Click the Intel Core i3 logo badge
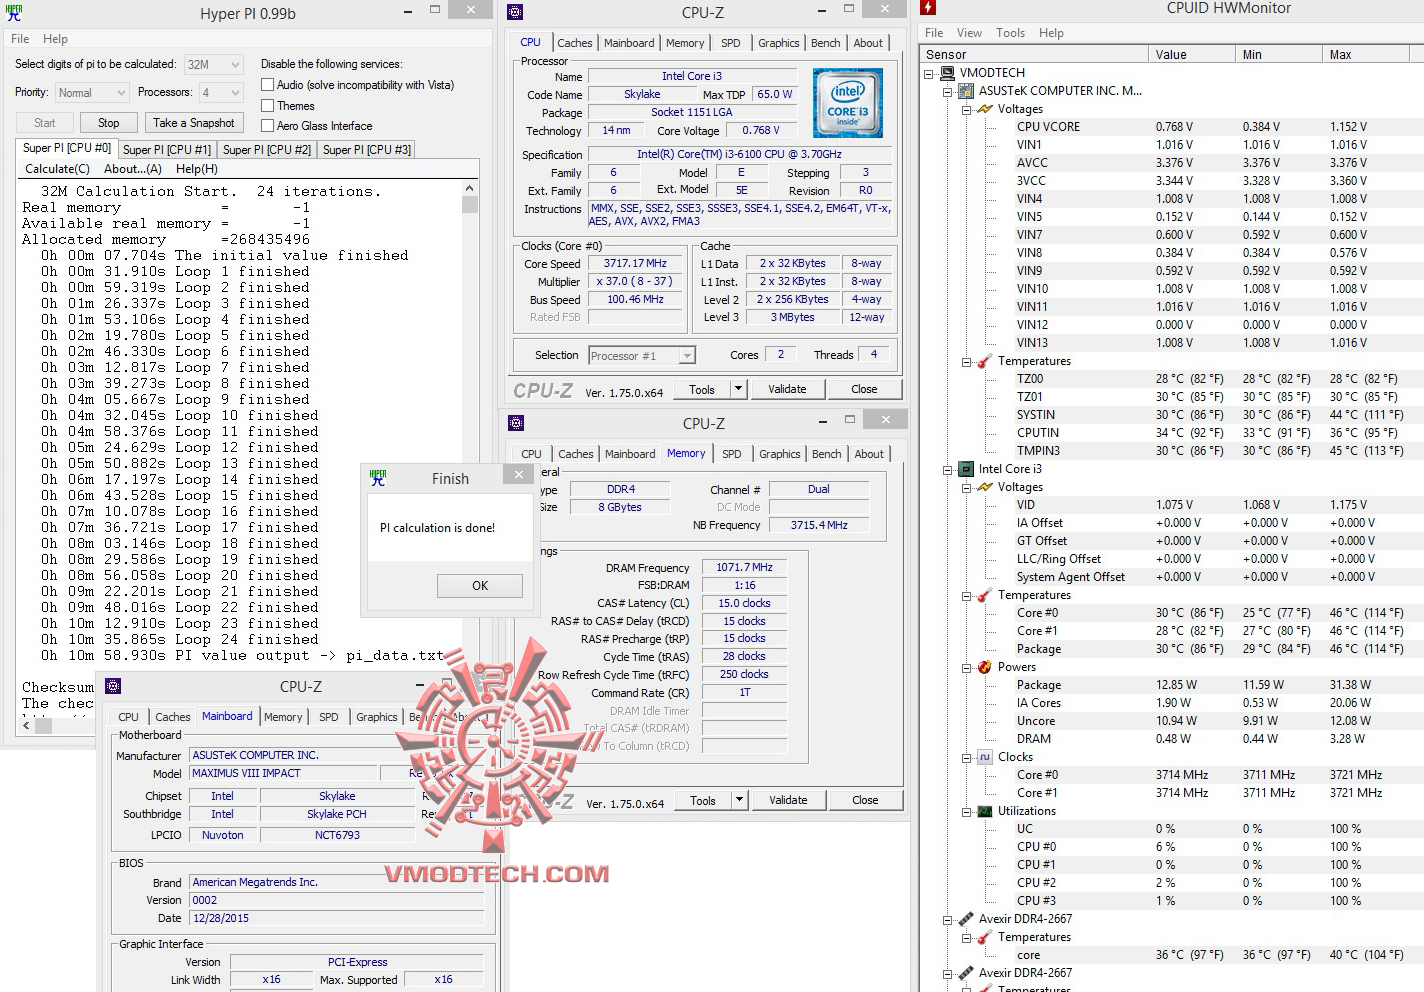The width and height of the screenshot is (1424, 992). click(x=847, y=103)
